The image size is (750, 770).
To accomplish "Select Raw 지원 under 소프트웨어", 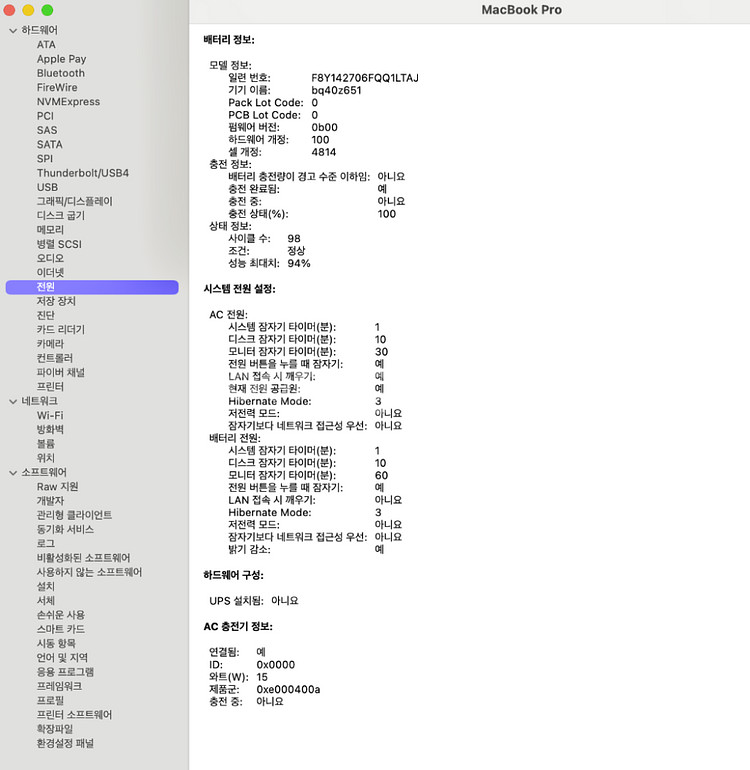I will point(57,487).
